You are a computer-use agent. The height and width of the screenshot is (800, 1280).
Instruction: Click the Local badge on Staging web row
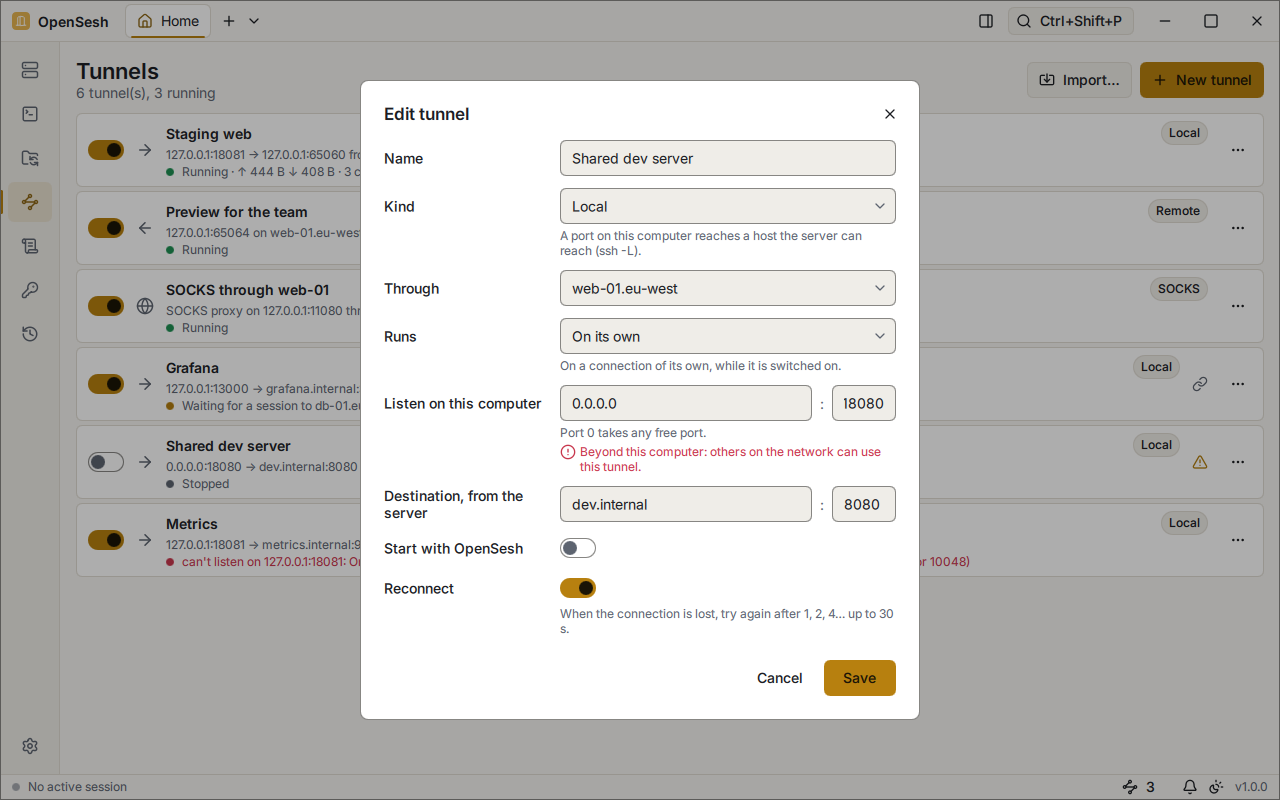pyautogui.click(x=1184, y=133)
